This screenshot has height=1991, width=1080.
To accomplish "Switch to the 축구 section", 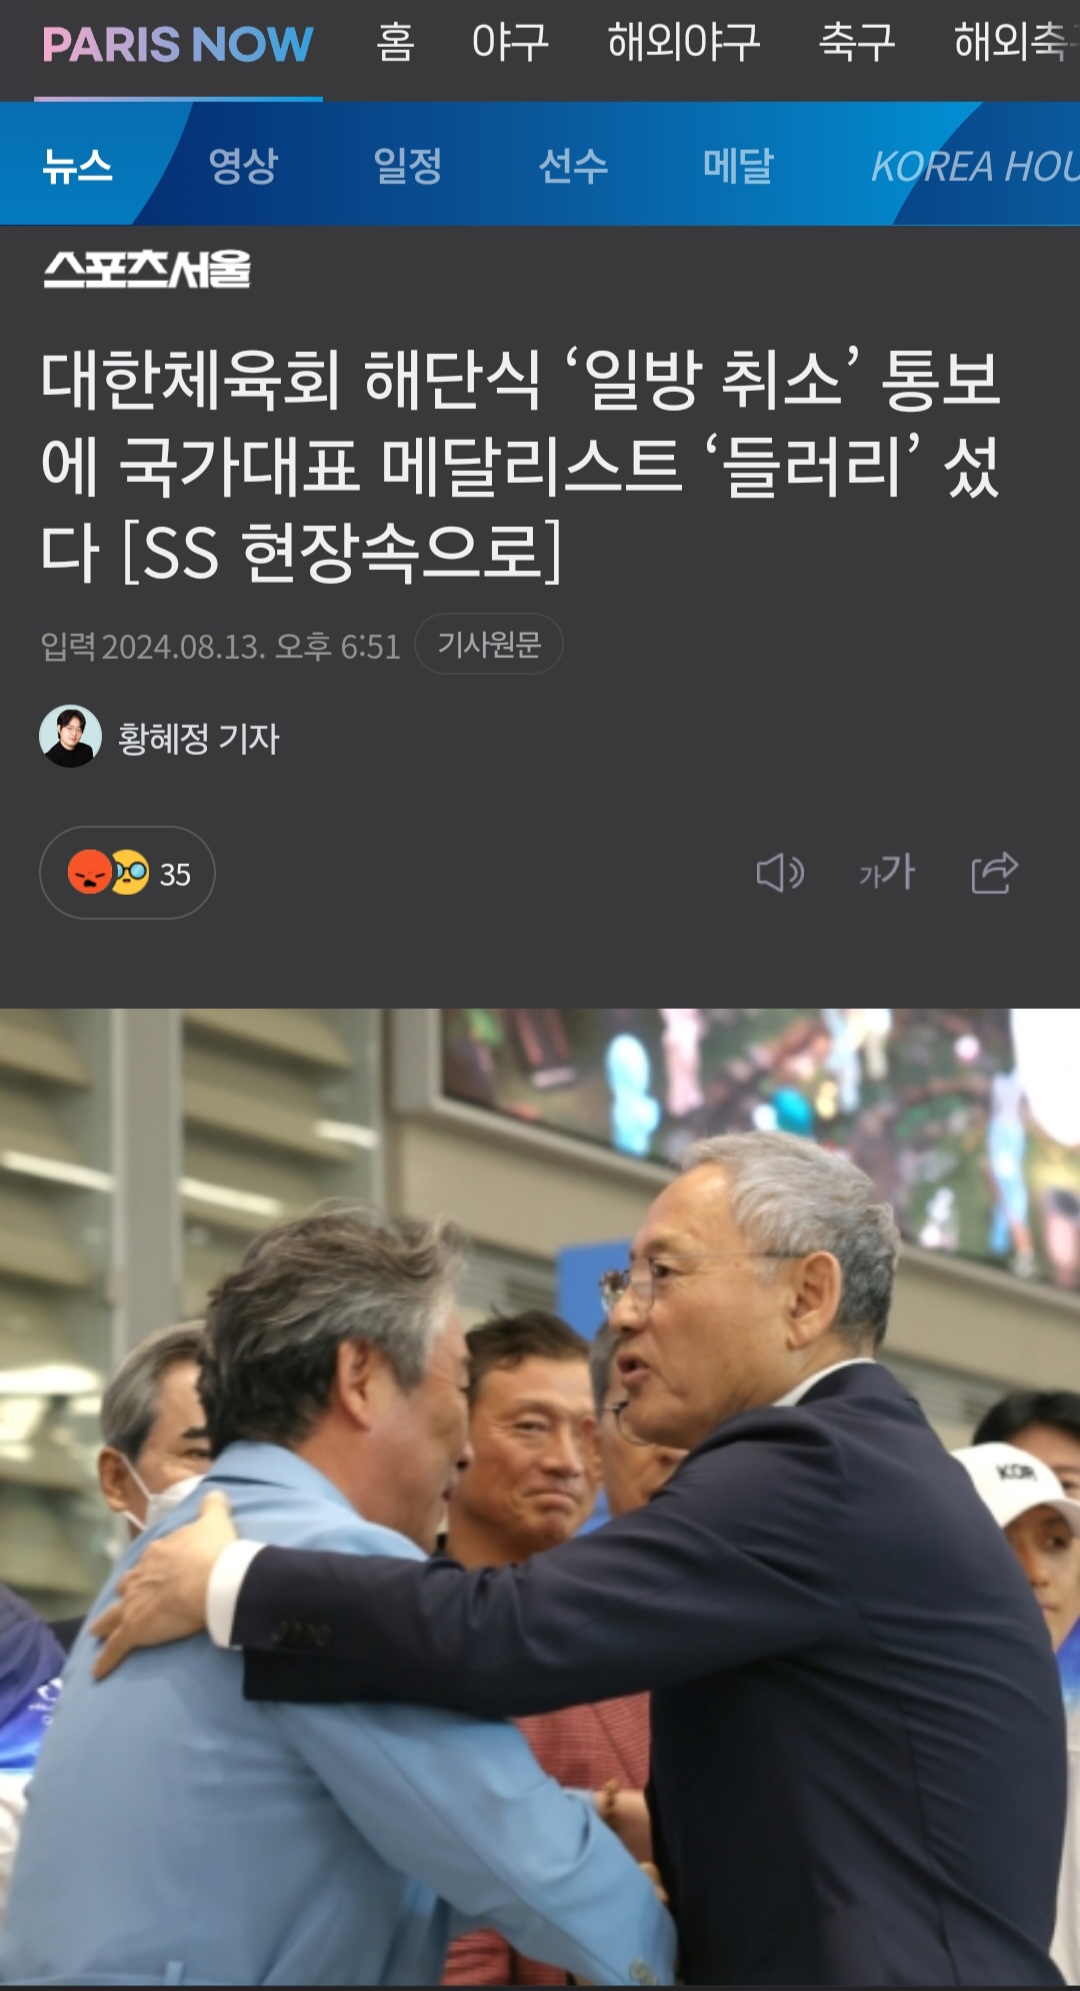I will [857, 43].
